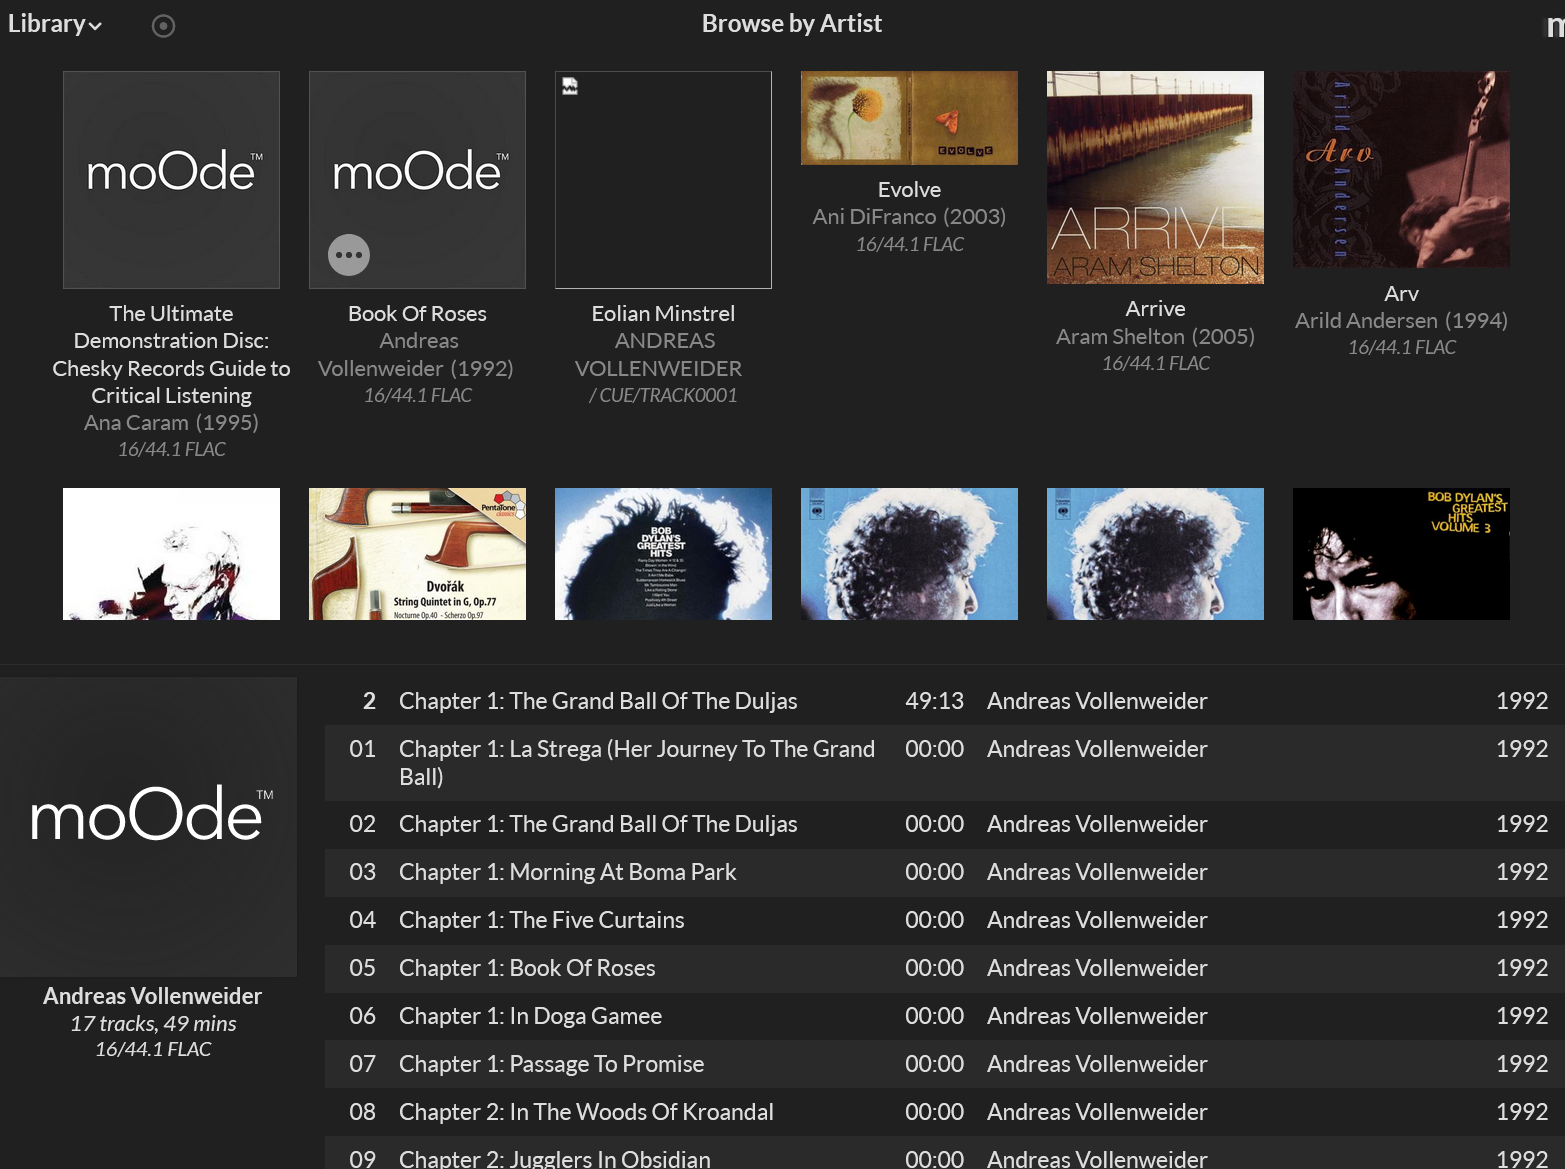Viewport: 1565px width, 1169px height.
Task: Open the Arv album cover by Arild Andersen
Action: click(1401, 169)
